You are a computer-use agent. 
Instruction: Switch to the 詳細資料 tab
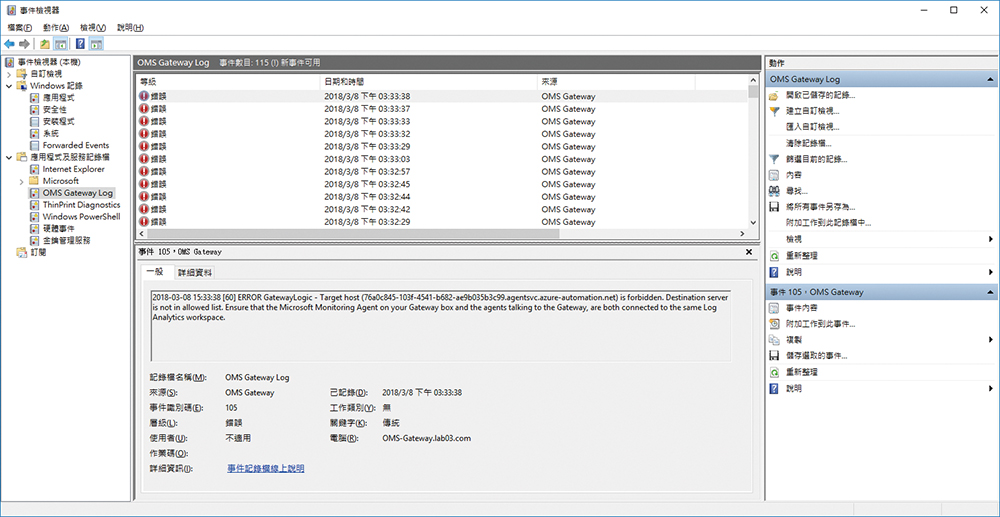tap(195, 272)
